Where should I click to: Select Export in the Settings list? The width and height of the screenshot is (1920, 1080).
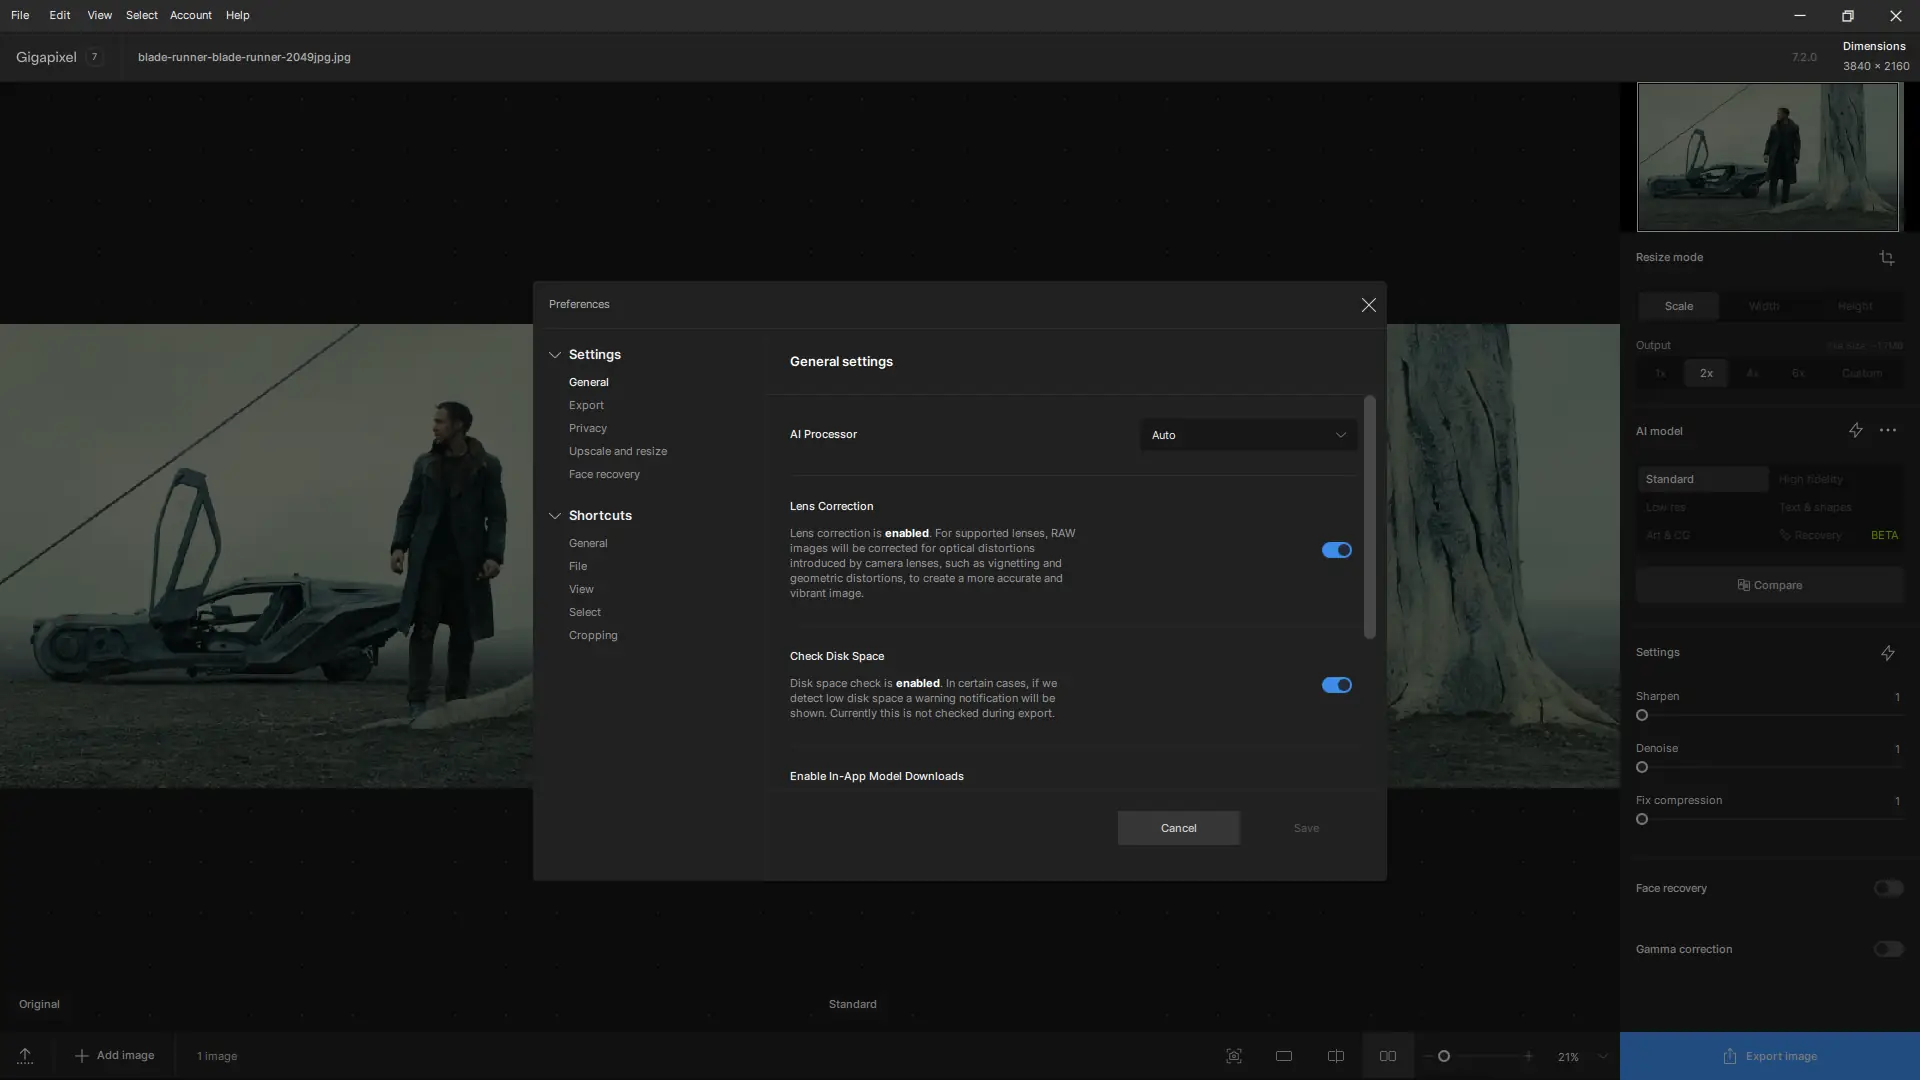(x=586, y=405)
